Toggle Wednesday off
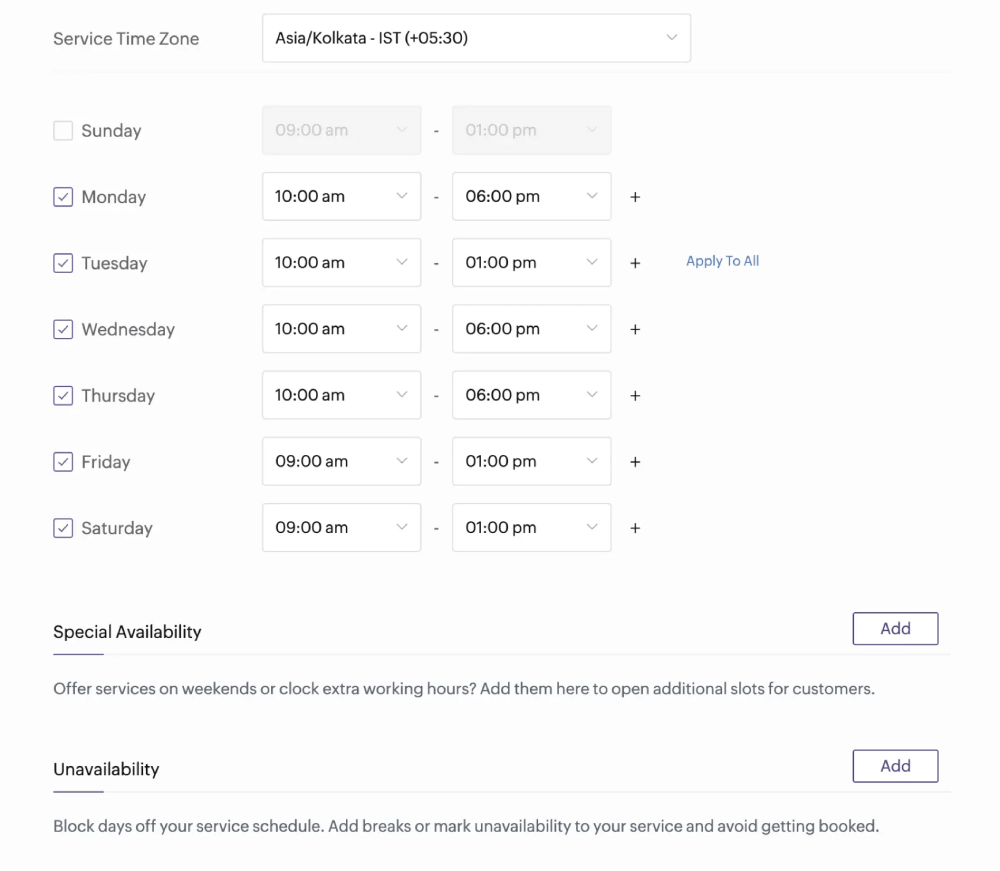 [62, 329]
